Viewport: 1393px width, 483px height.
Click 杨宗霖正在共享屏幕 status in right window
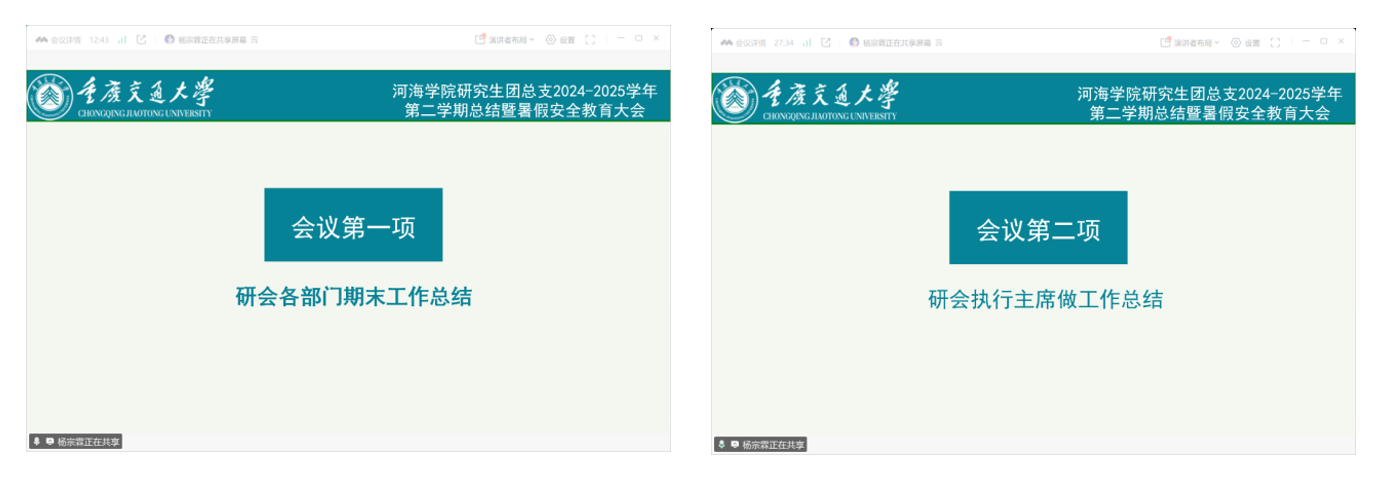895,43
